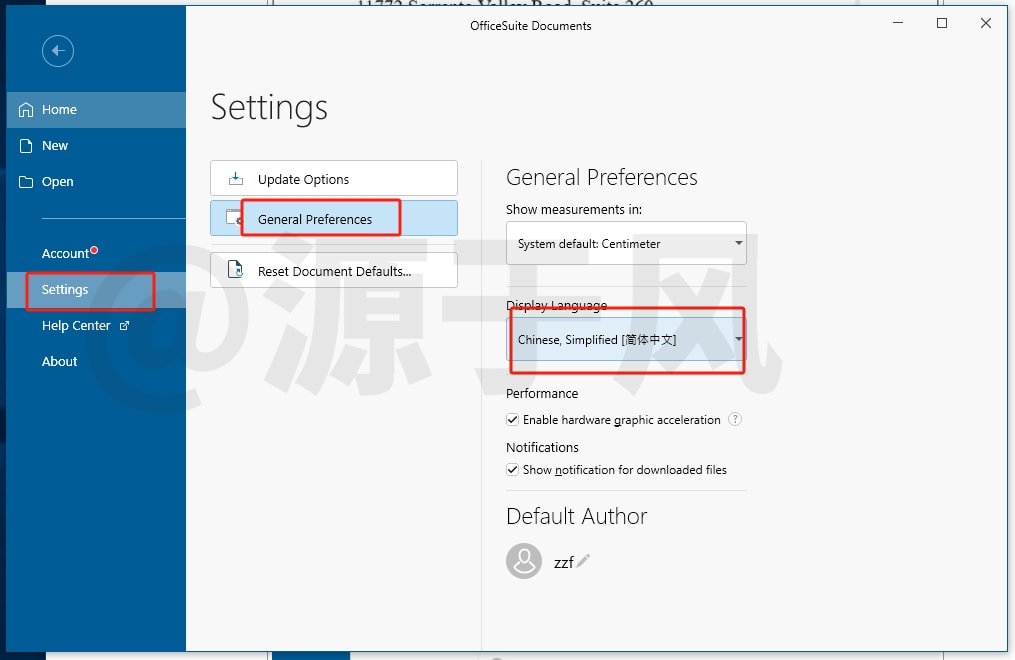Click the author name zzf

click(x=563, y=562)
